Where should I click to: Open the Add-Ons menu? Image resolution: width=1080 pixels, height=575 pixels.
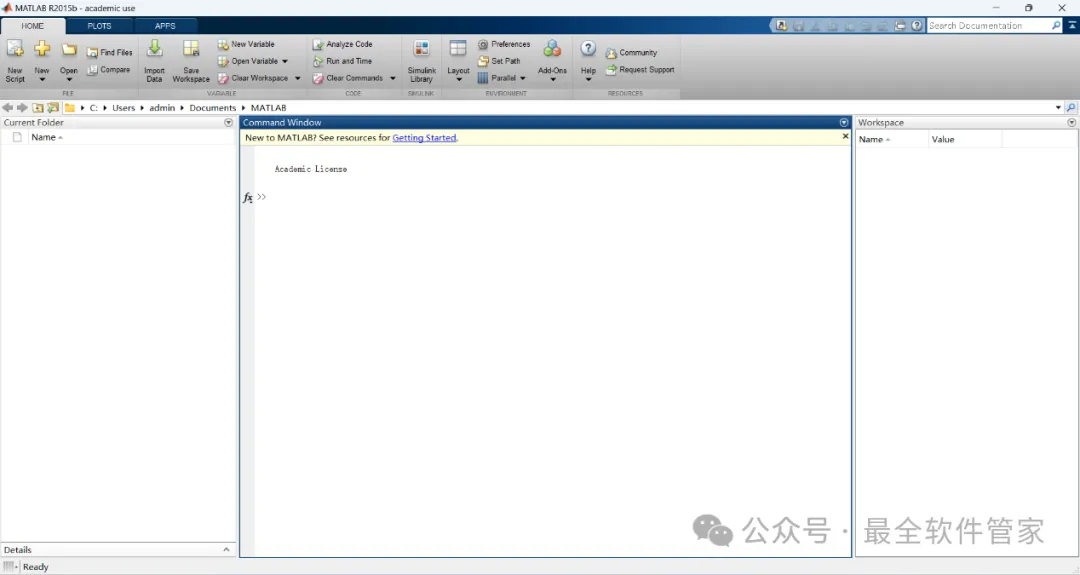[552, 61]
